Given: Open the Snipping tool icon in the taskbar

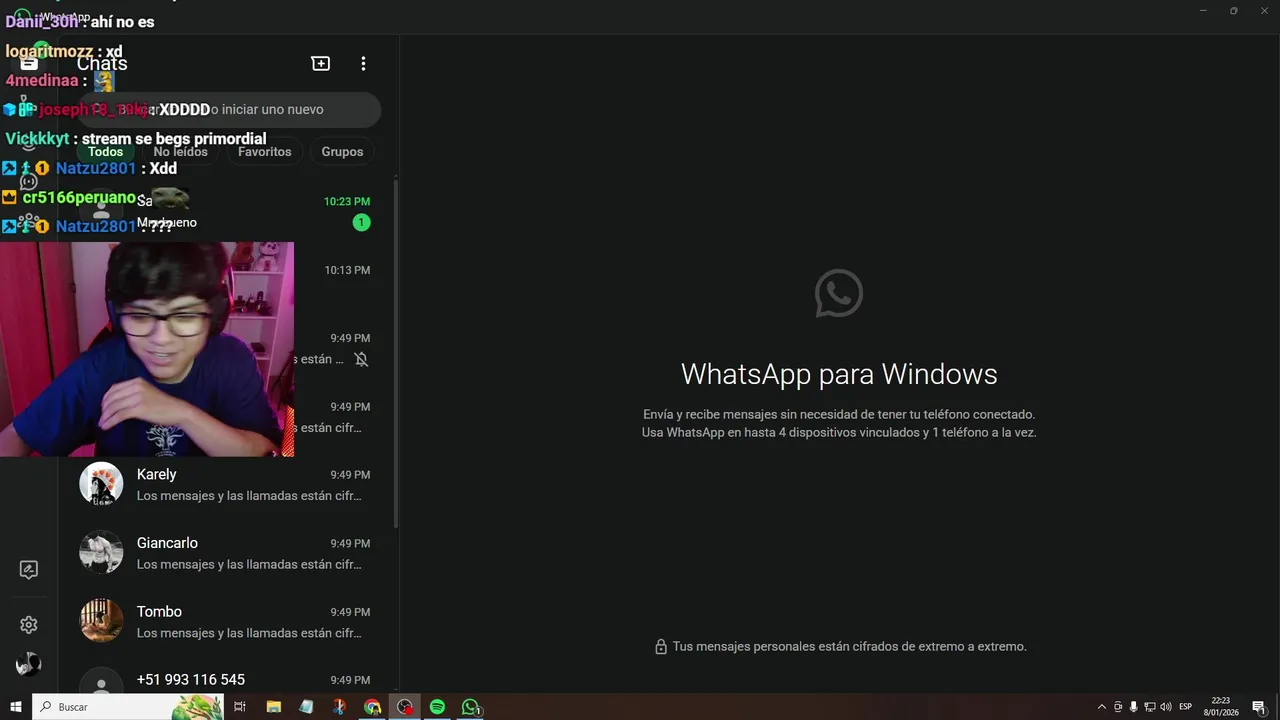Looking at the screenshot, I should click(339, 707).
